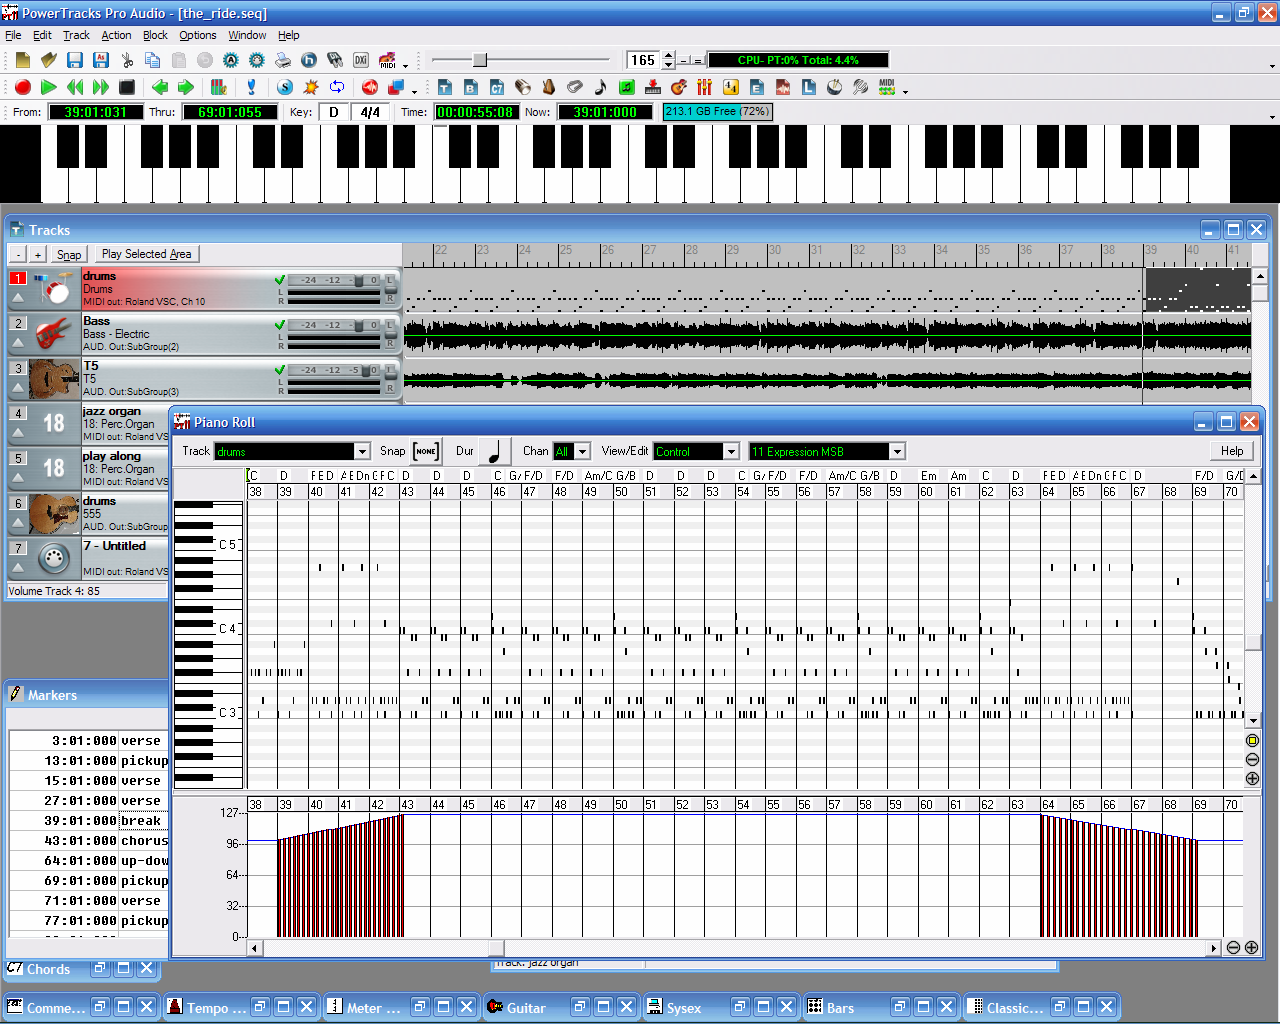Click the blue 'S' circle icon

coord(285,87)
